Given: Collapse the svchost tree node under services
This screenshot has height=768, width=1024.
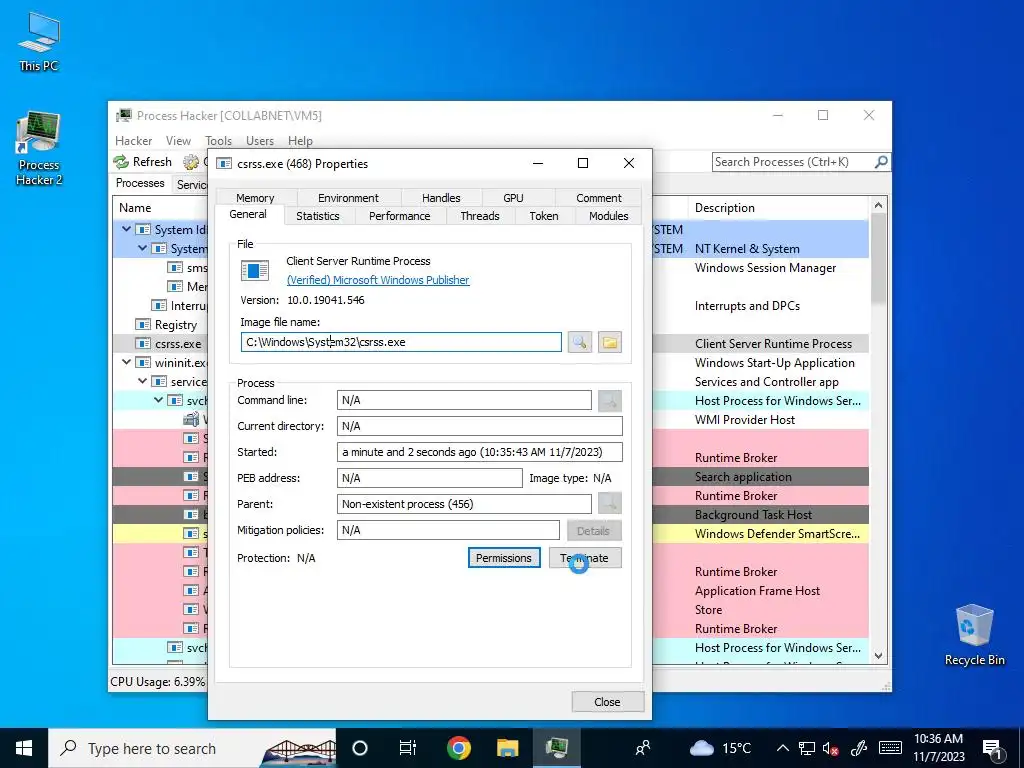Looking at the screenshot, I should tap(159, 400).
